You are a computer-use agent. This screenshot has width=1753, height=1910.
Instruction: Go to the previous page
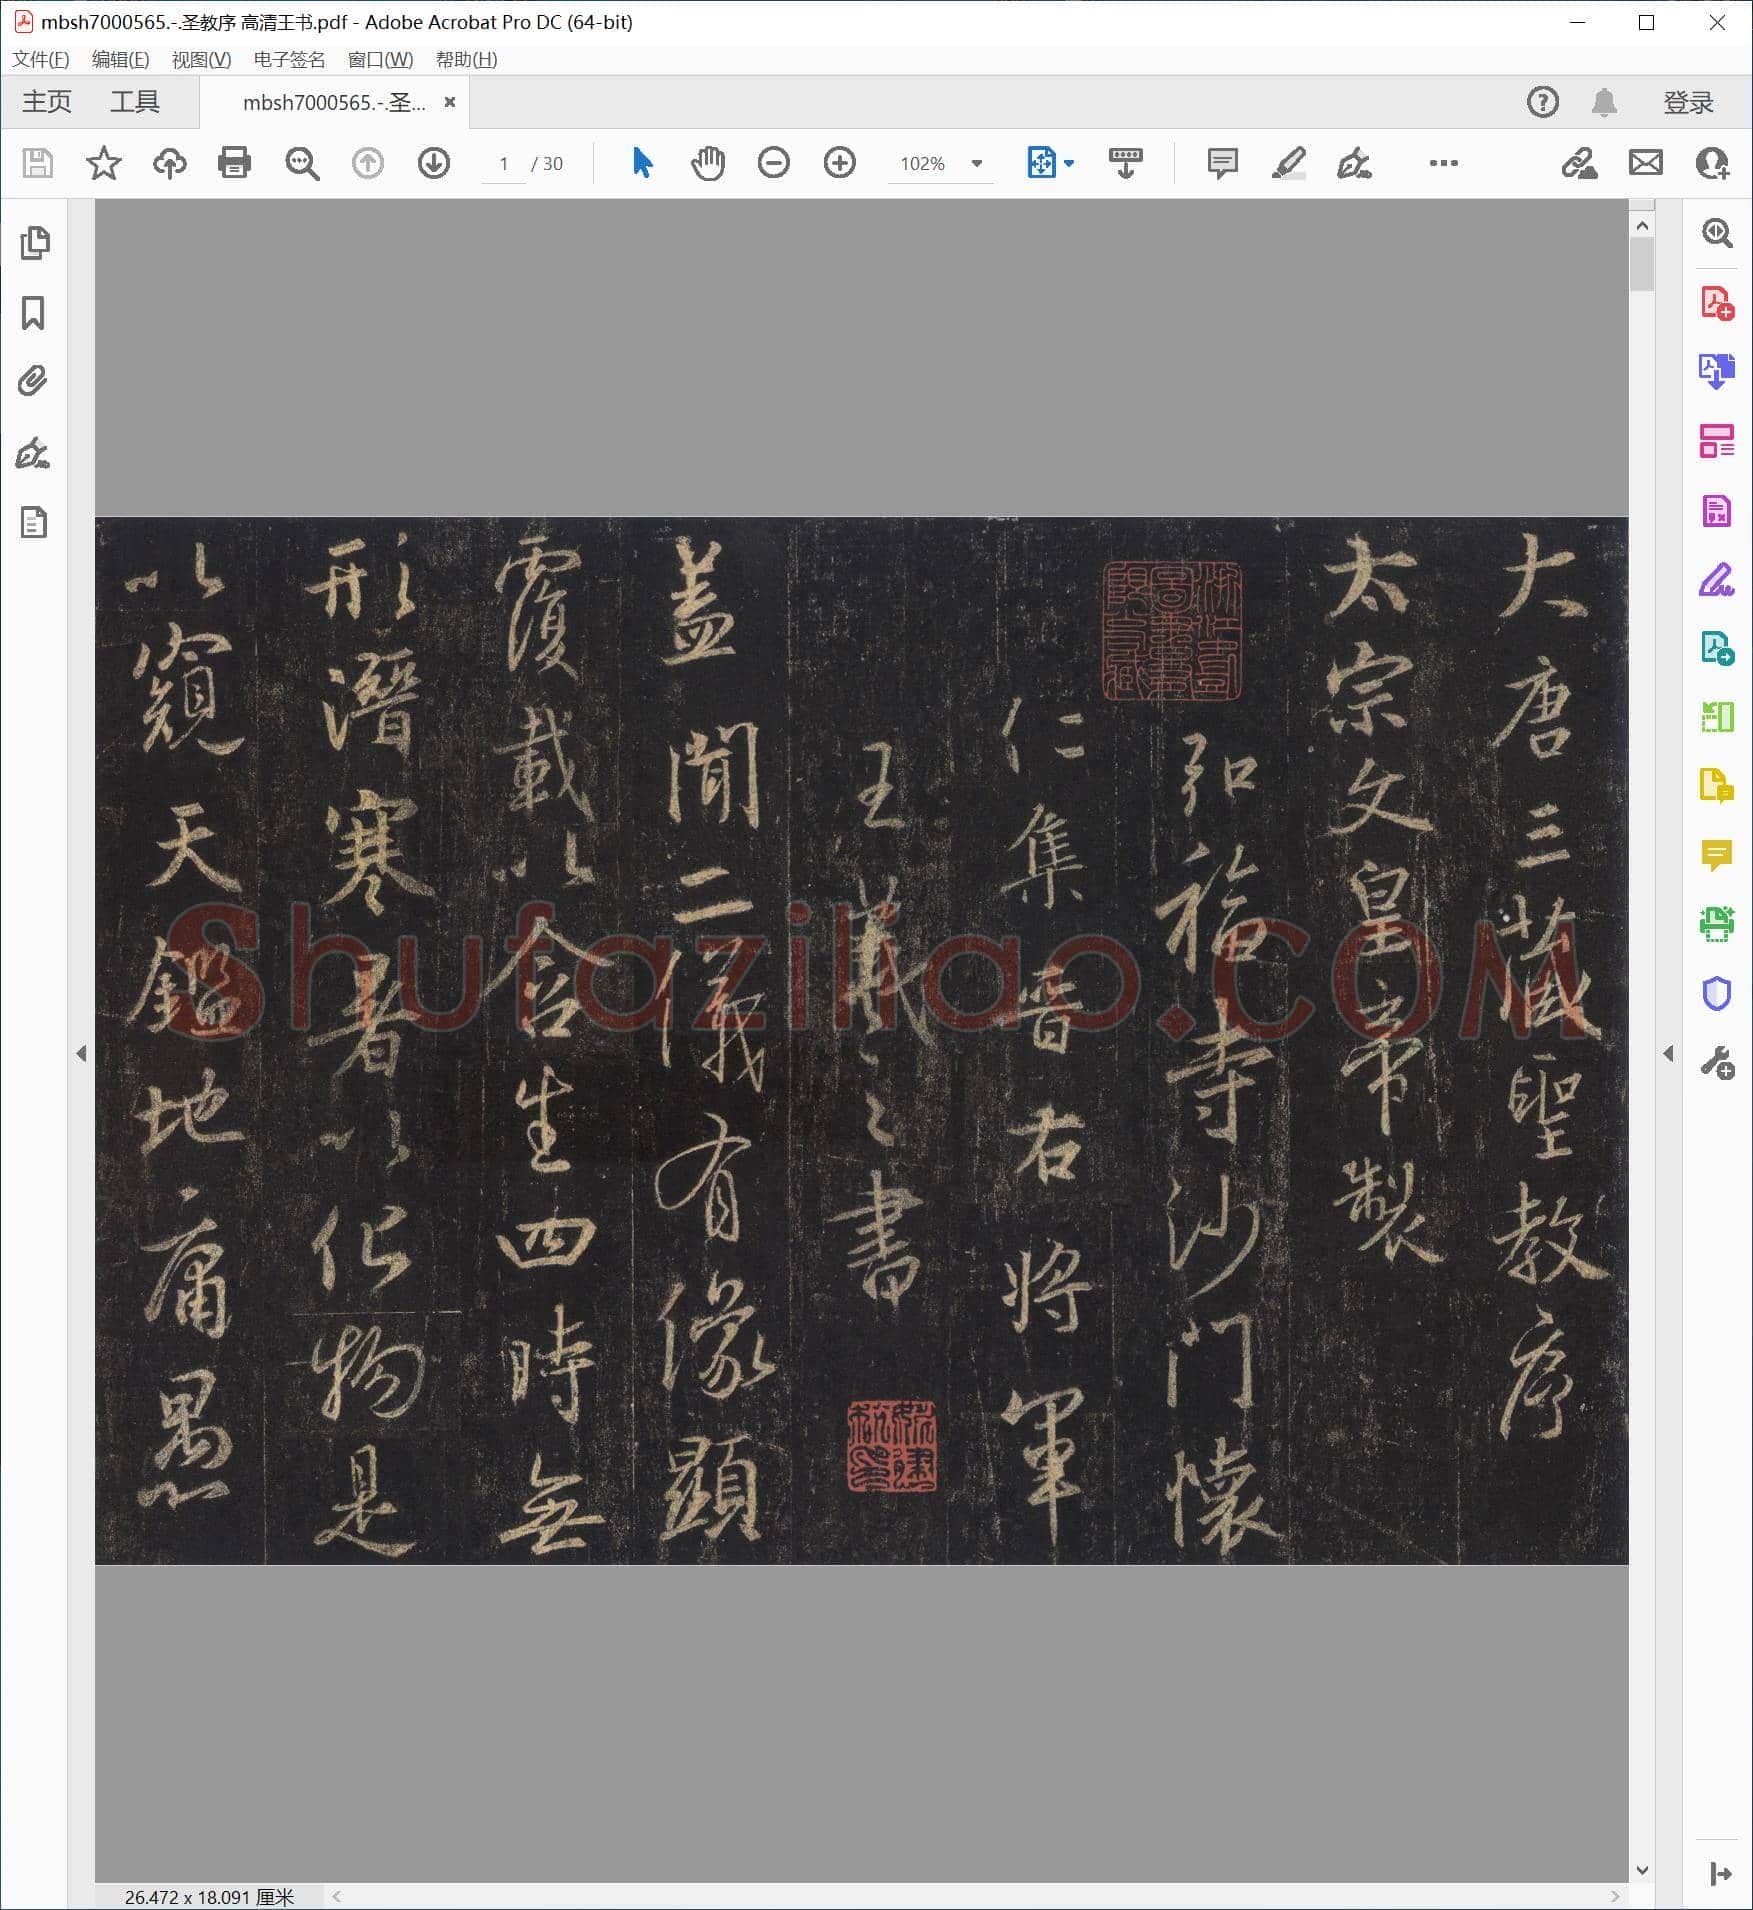[x=367, y=163]
